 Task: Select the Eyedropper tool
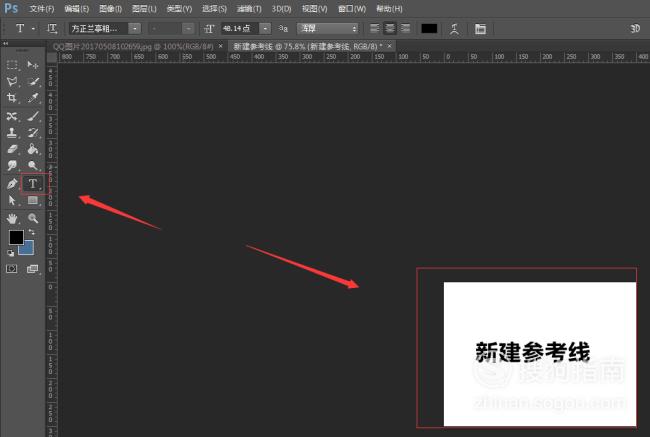[32, 98]
